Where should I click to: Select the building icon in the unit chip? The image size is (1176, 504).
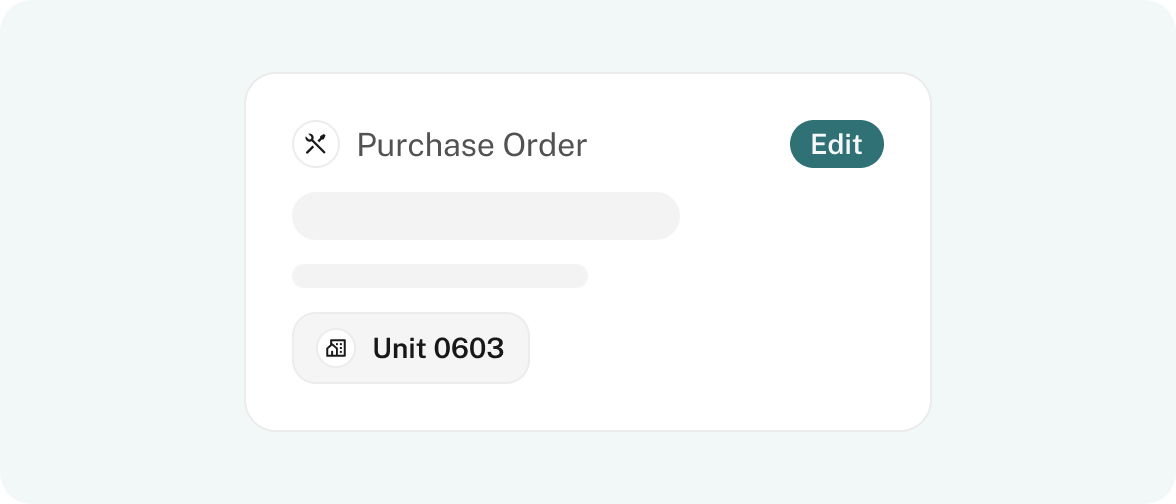[336, 348]
